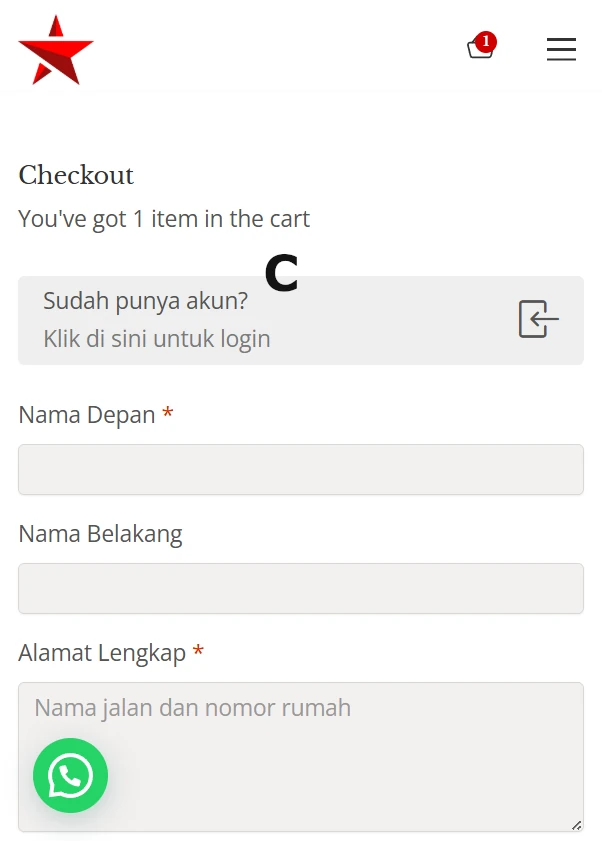Click the cart notification badge showing 1
This screenshot has width=602, height=841.
coord(487,41)
